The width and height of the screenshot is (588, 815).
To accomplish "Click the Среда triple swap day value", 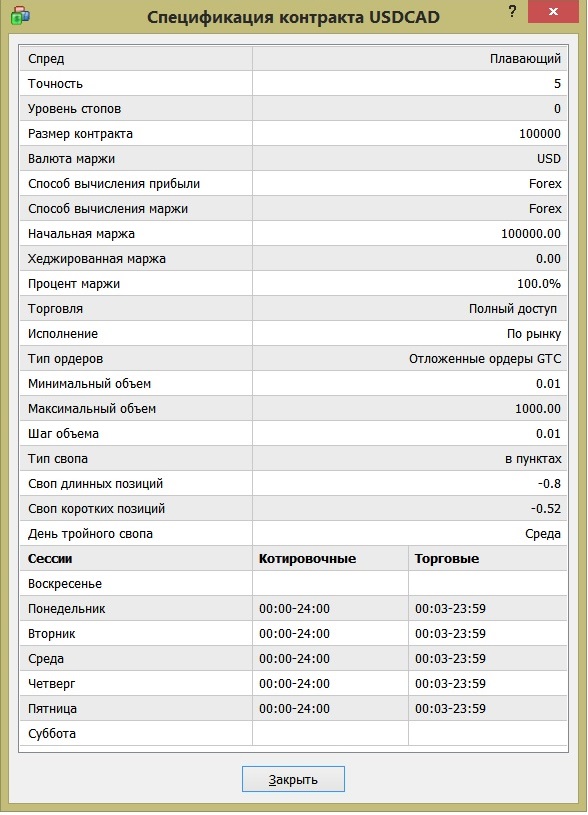I will (x=543, y=533).
